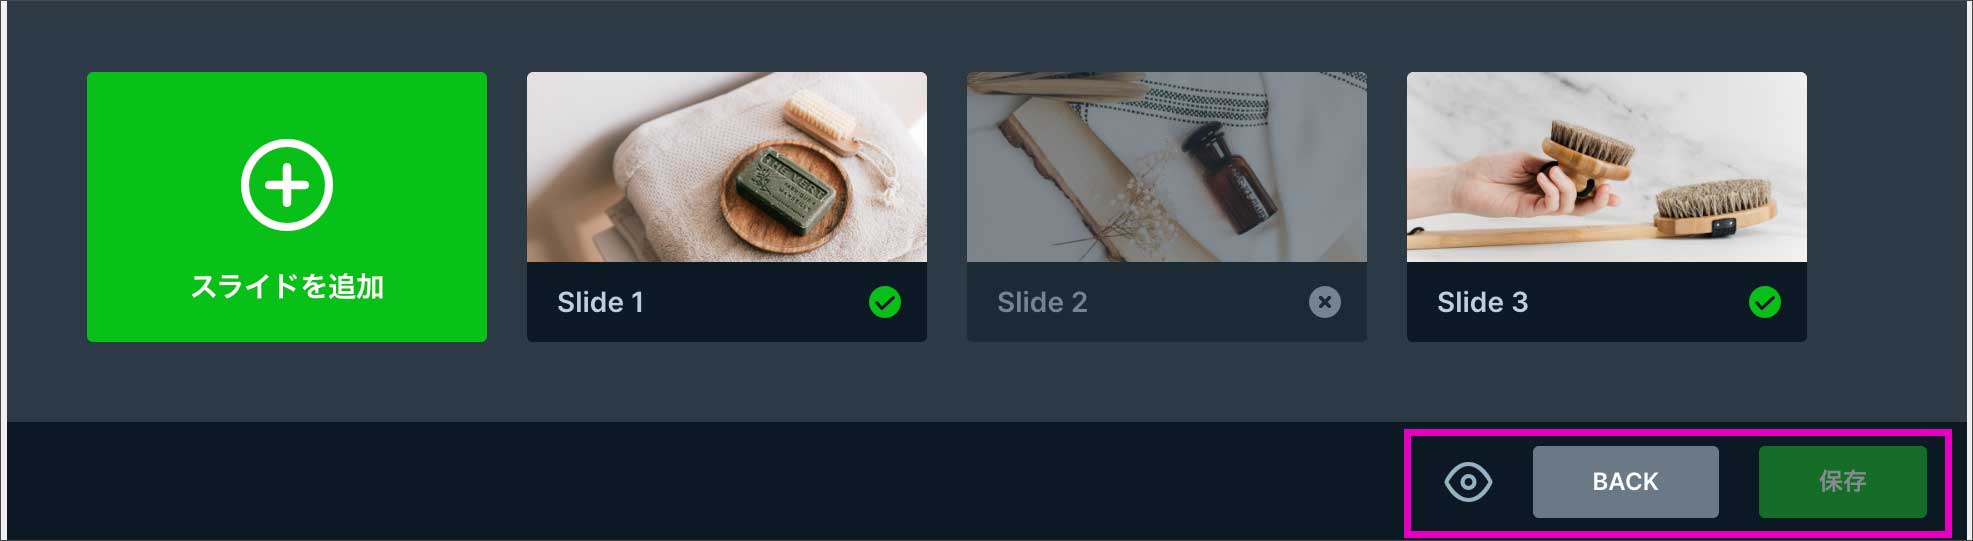
Task: Click the Slide 1 title label
Action: pos(600,302)
